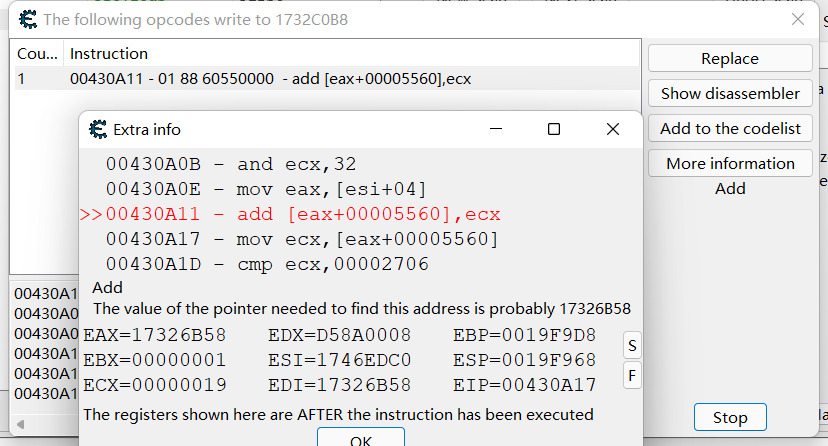Screen dimensions: 828x446
Task: Click the Replace button
Action: 729,59
